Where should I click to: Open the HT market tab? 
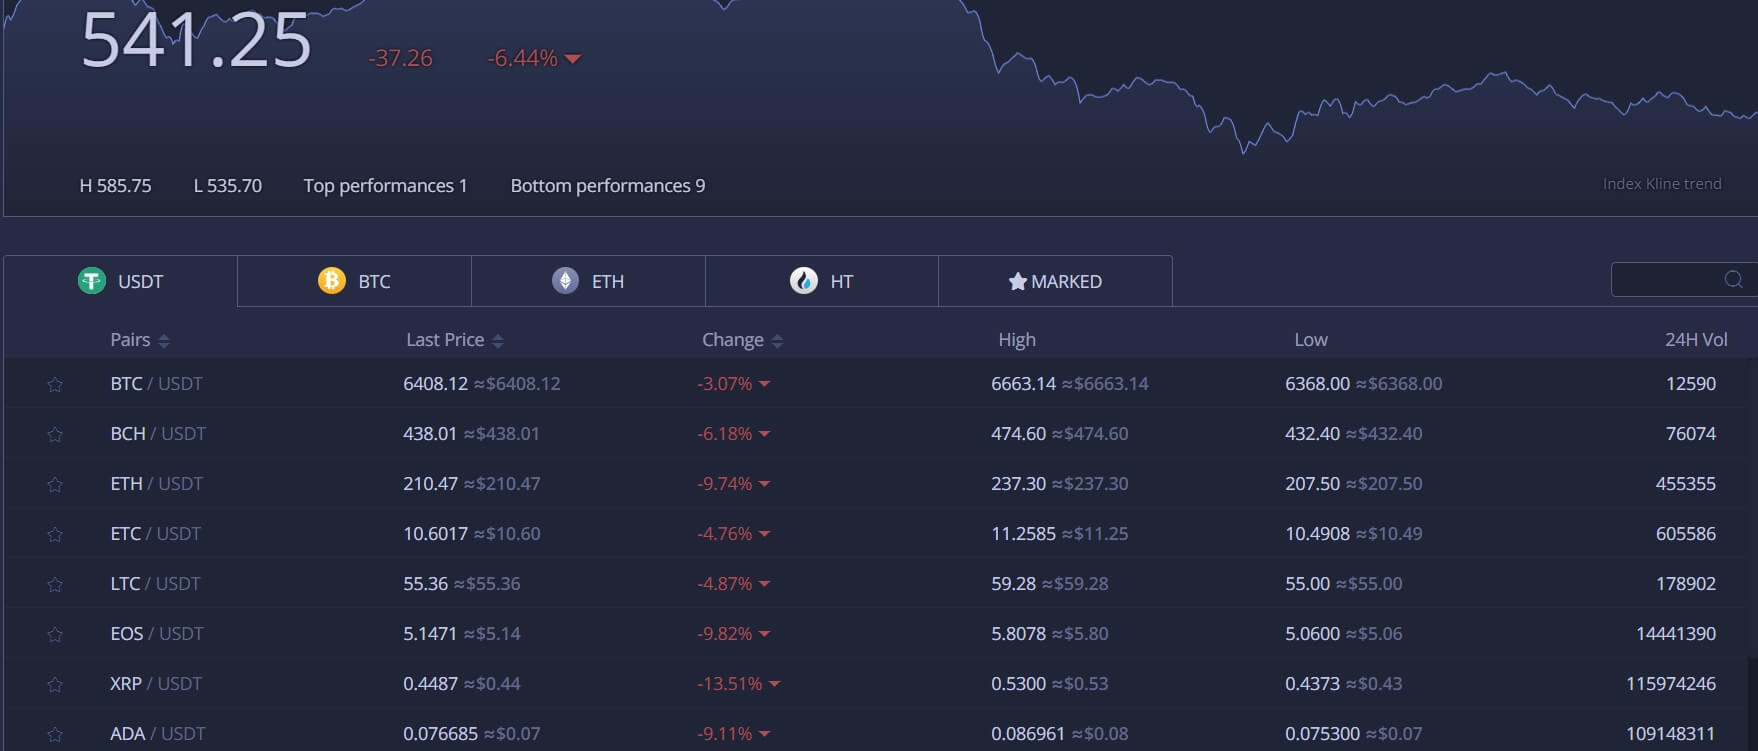click(822, 281)
